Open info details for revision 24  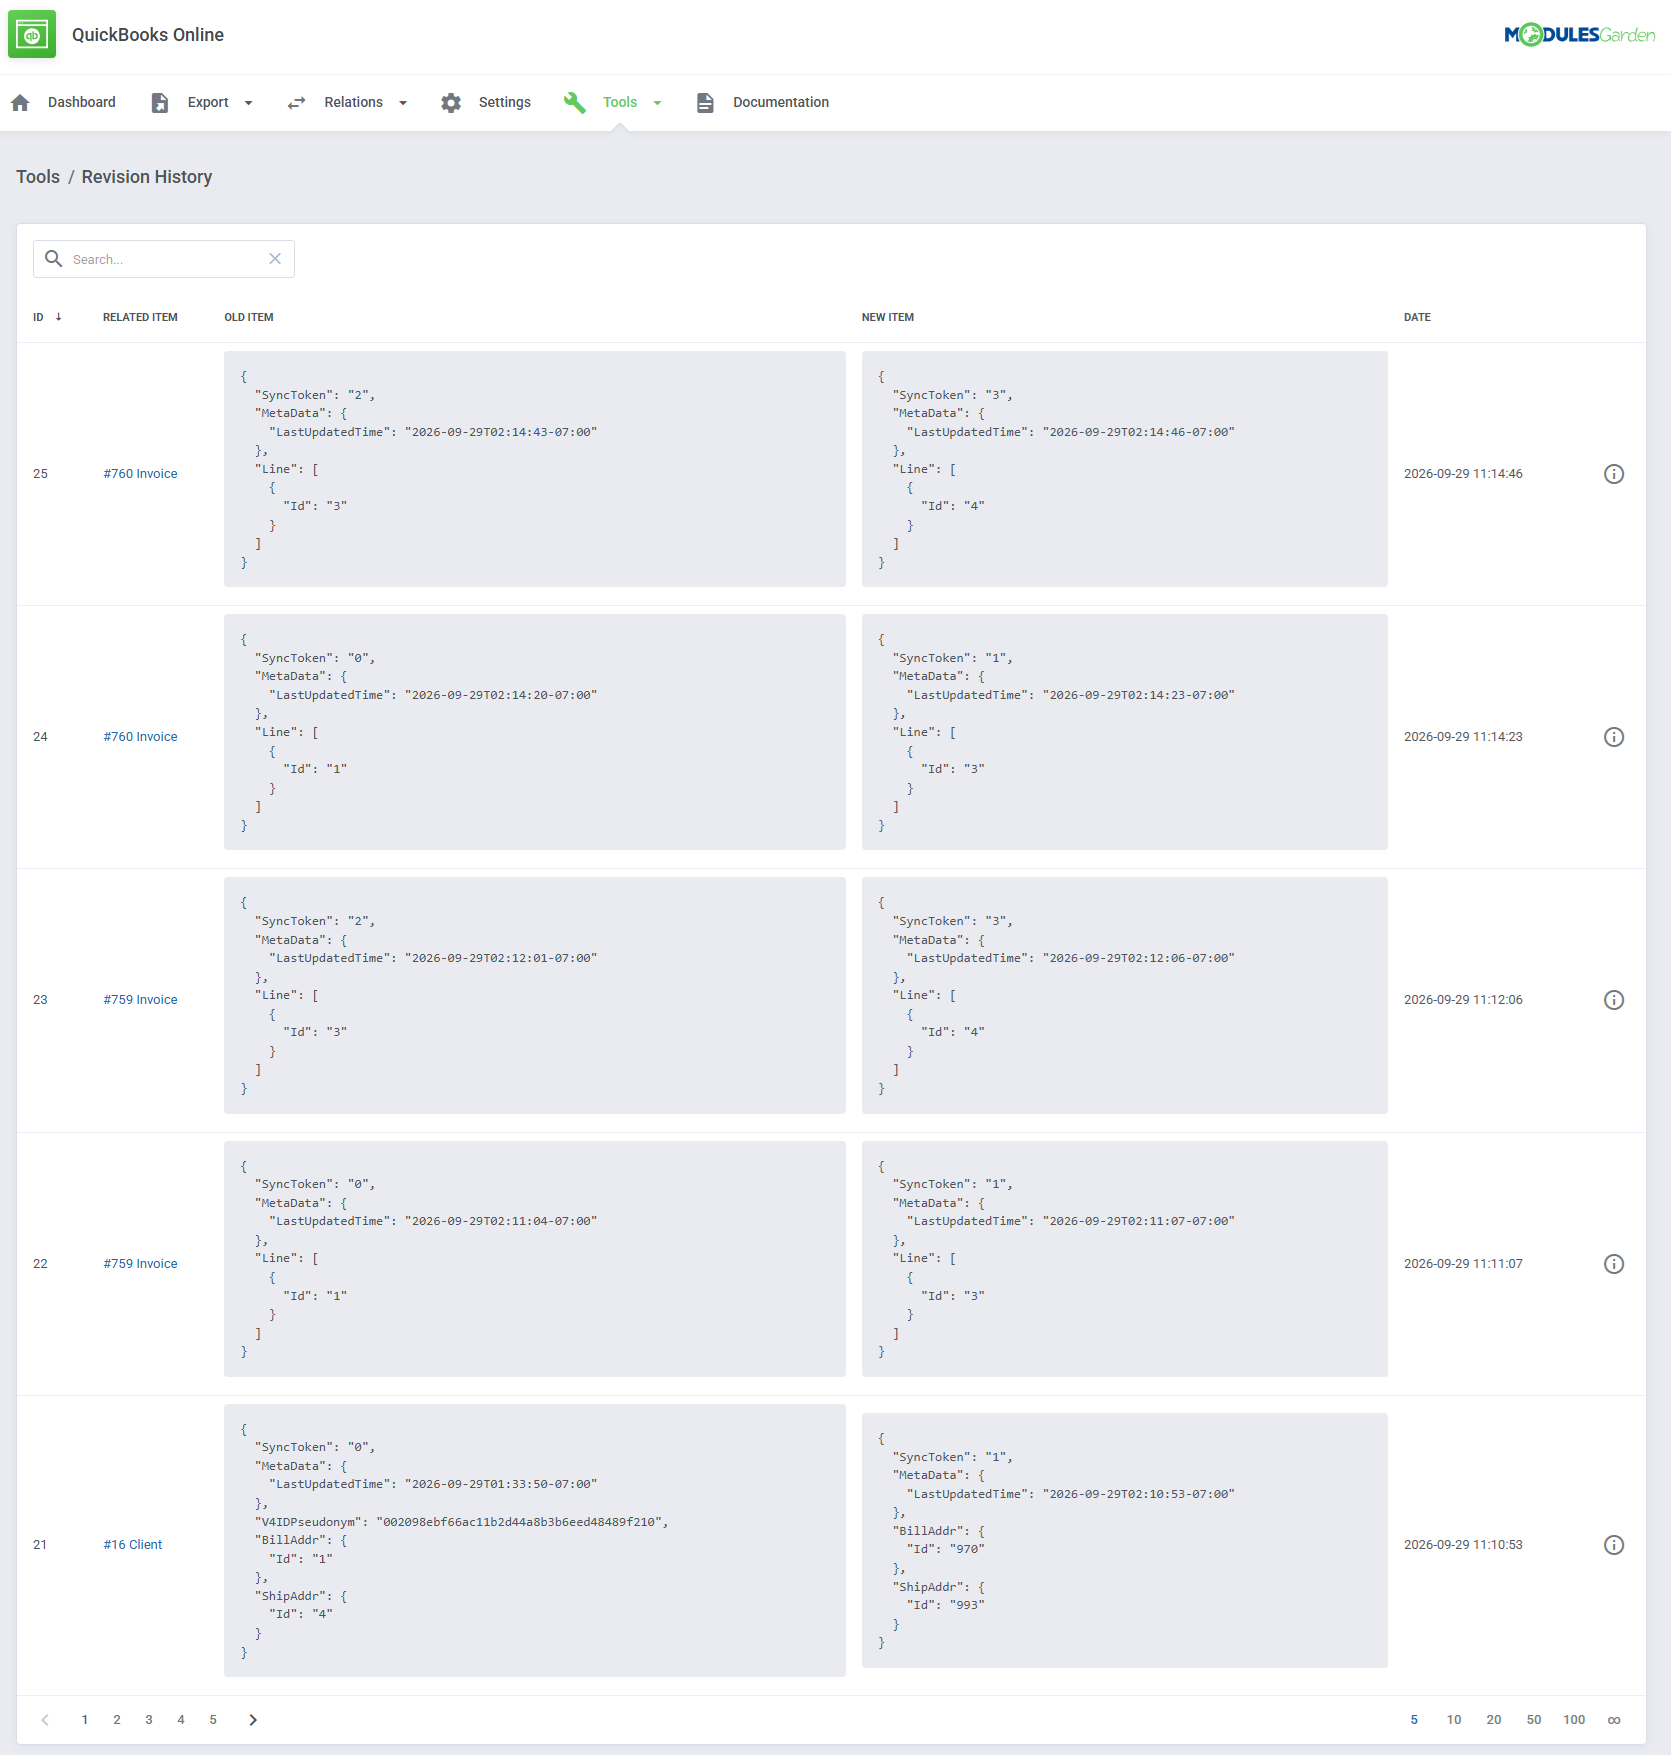(1614, 737)
